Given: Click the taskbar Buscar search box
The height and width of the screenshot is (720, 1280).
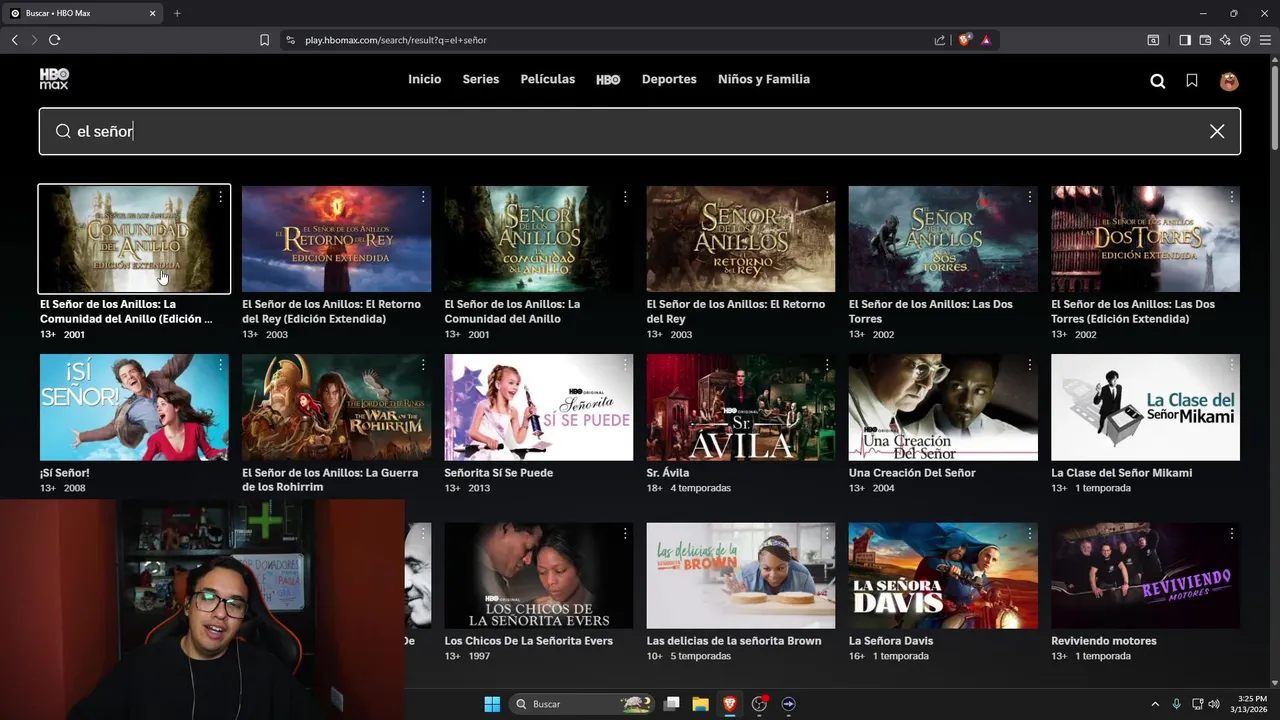Looking at the screenshot, I should (583, 704).
